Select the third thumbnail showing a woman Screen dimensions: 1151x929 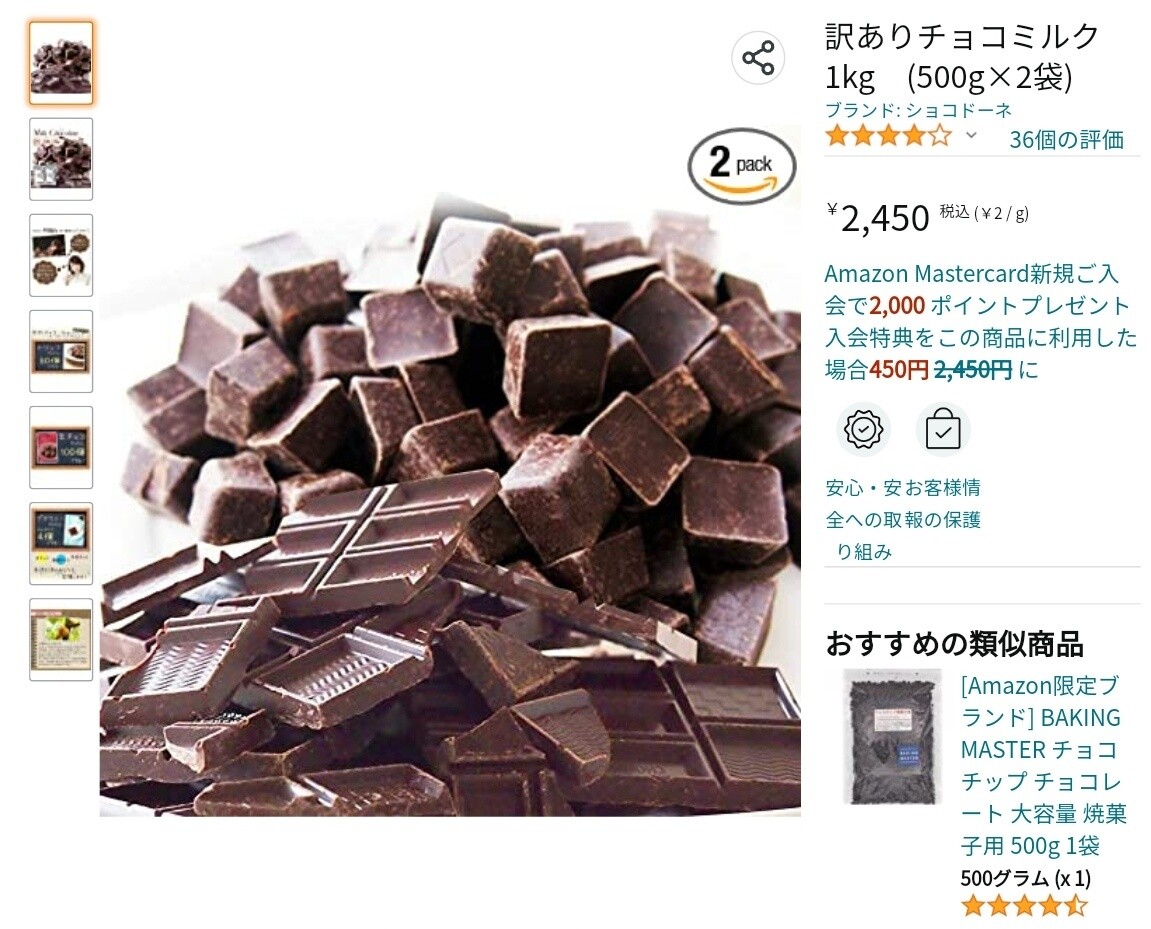coord(61,255)
